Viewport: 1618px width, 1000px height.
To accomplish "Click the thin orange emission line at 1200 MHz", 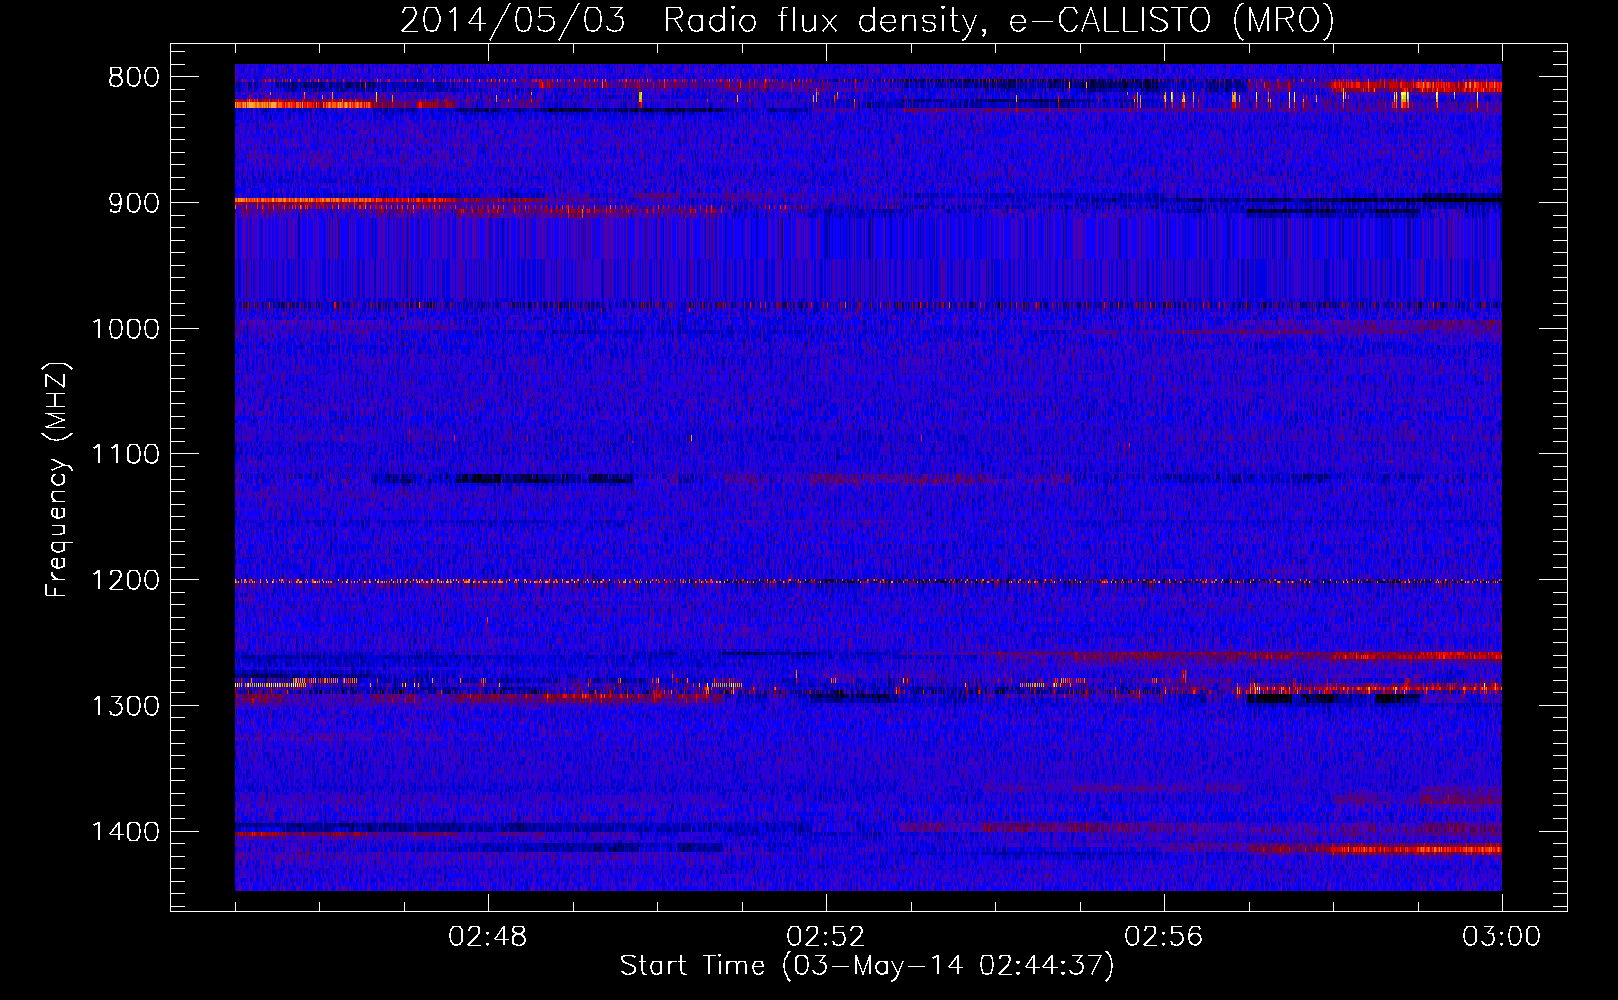I will [x=868, y=581].
